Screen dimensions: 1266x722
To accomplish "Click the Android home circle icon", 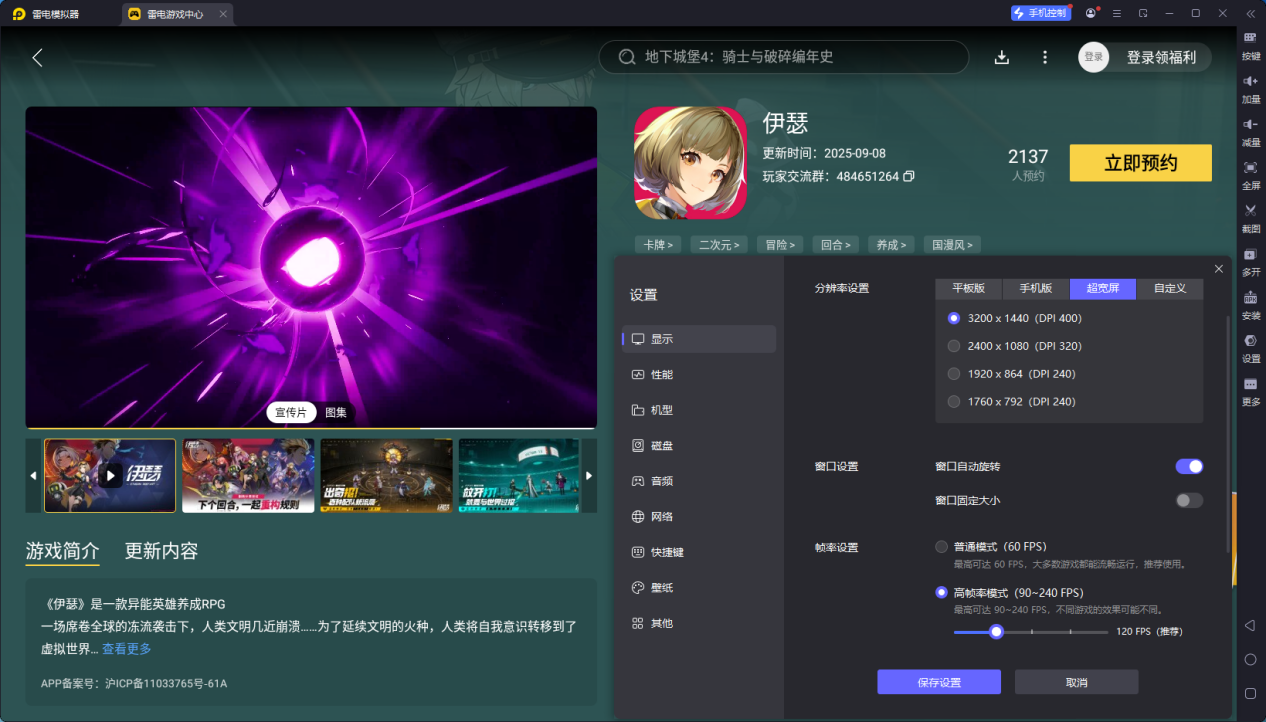I will coord(1250,659).
